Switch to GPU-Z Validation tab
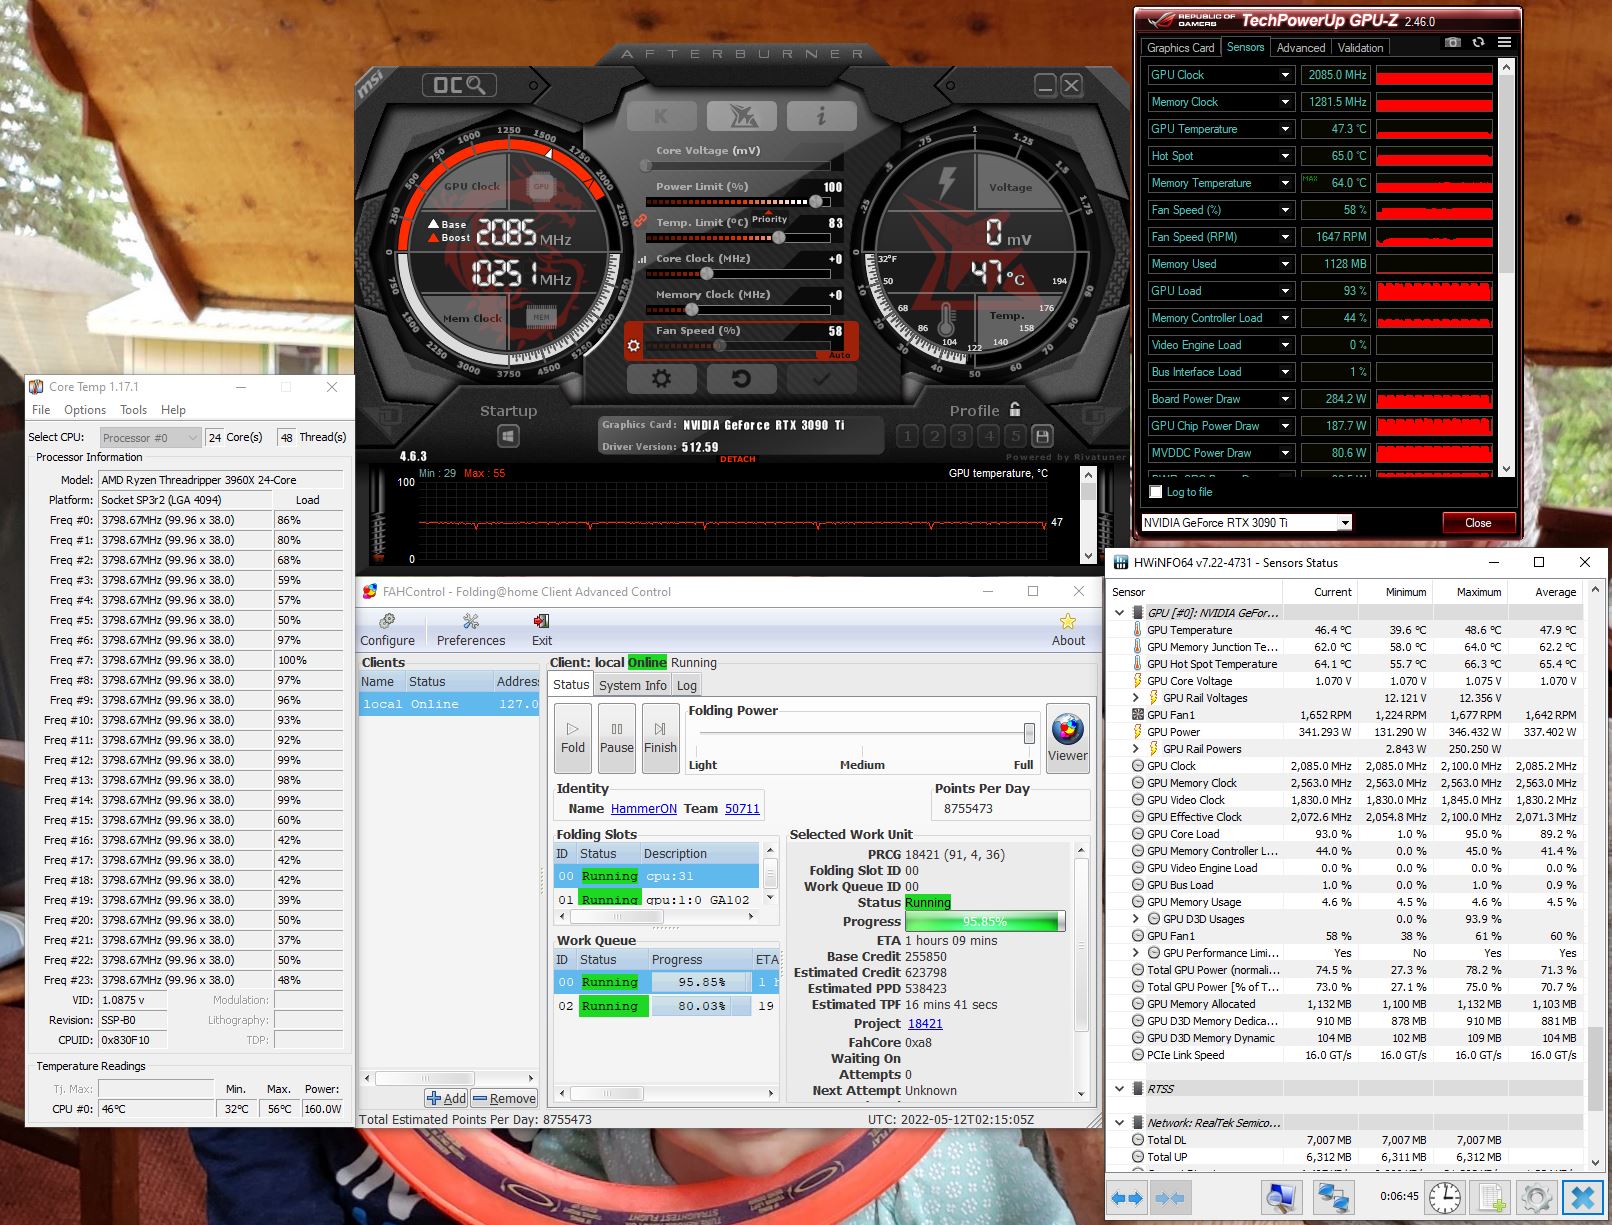 (1360, 47)
